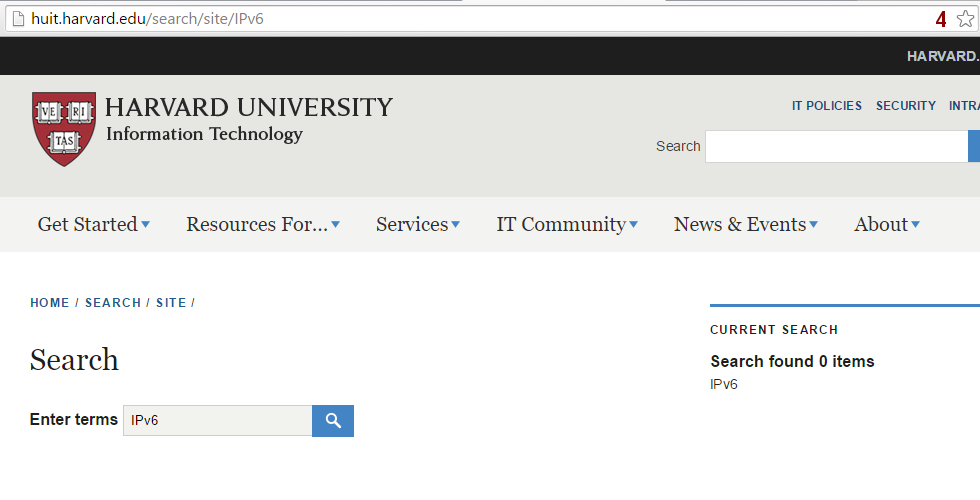Click the 'Search found 0 items' text
The height and width of the screenshot is (500, 980).
792,361
